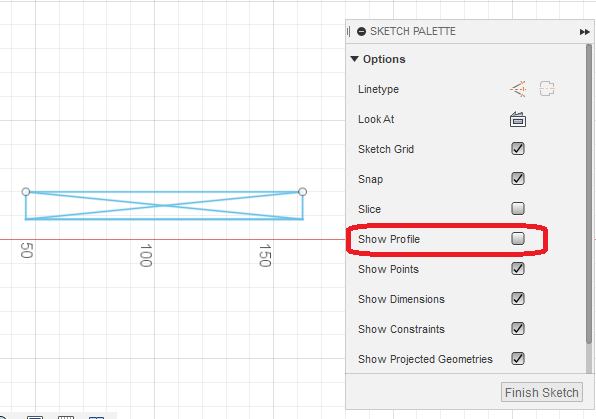Uncheck the Snap option
Screen dimensions: 596x419
518,179
